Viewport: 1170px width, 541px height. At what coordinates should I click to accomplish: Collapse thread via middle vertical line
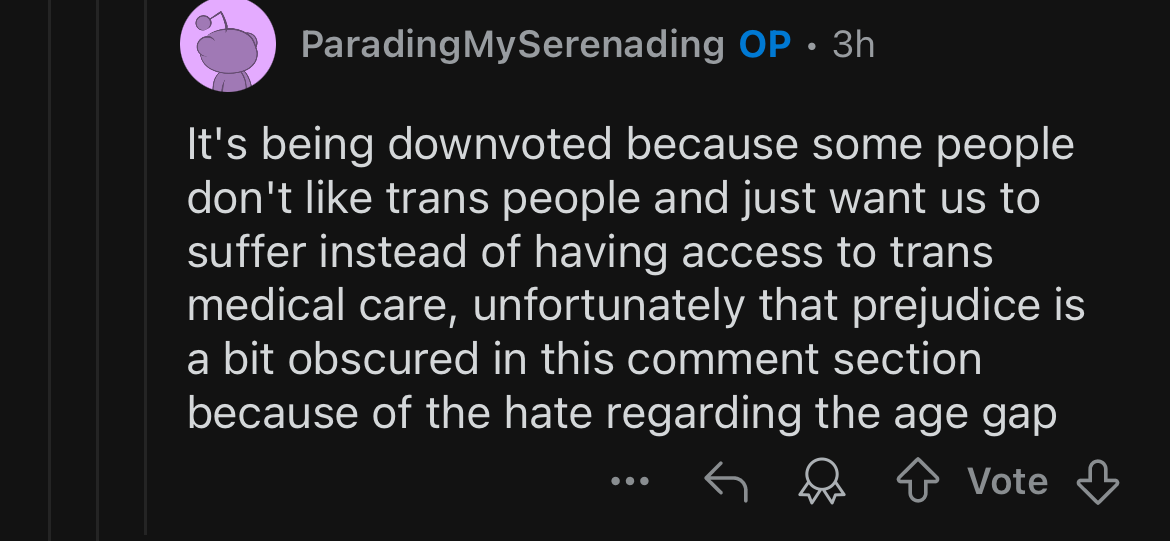click(98, 270)
